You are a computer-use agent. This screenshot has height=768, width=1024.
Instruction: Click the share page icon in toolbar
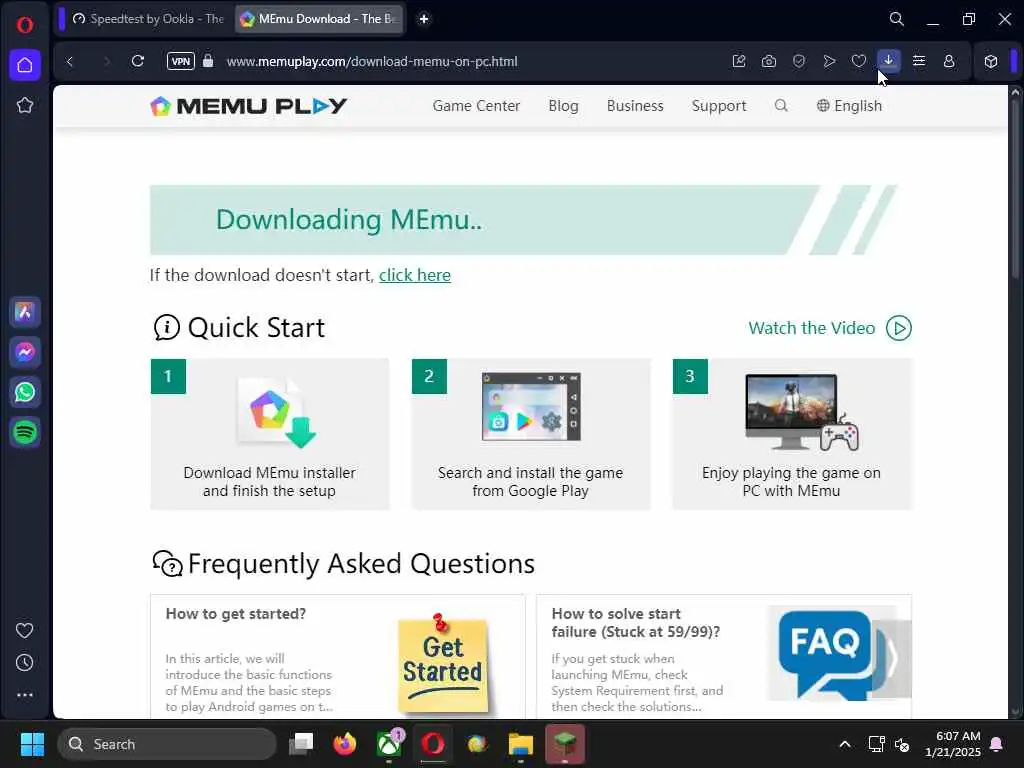click(x=739, y=61)
